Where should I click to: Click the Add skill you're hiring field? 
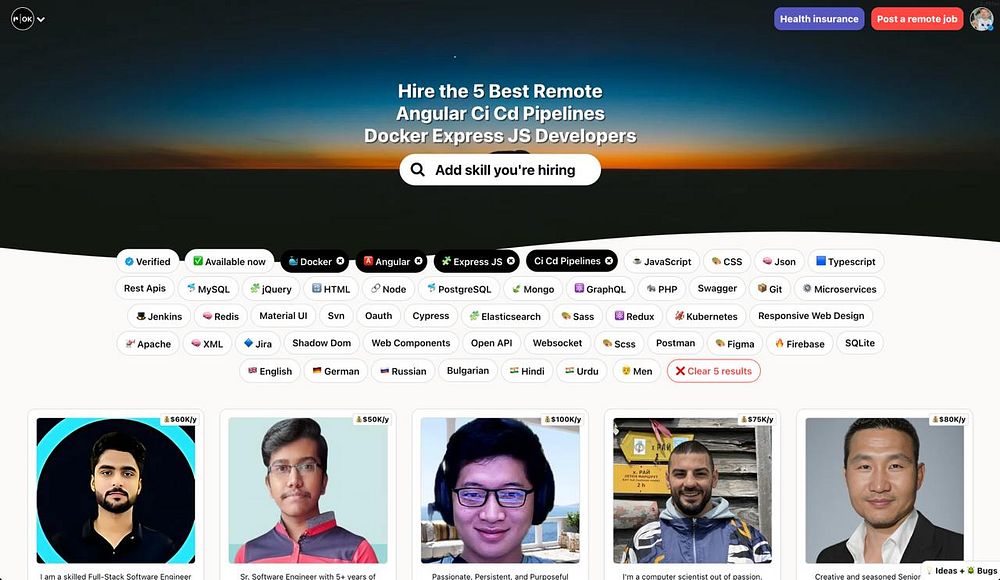500,170
